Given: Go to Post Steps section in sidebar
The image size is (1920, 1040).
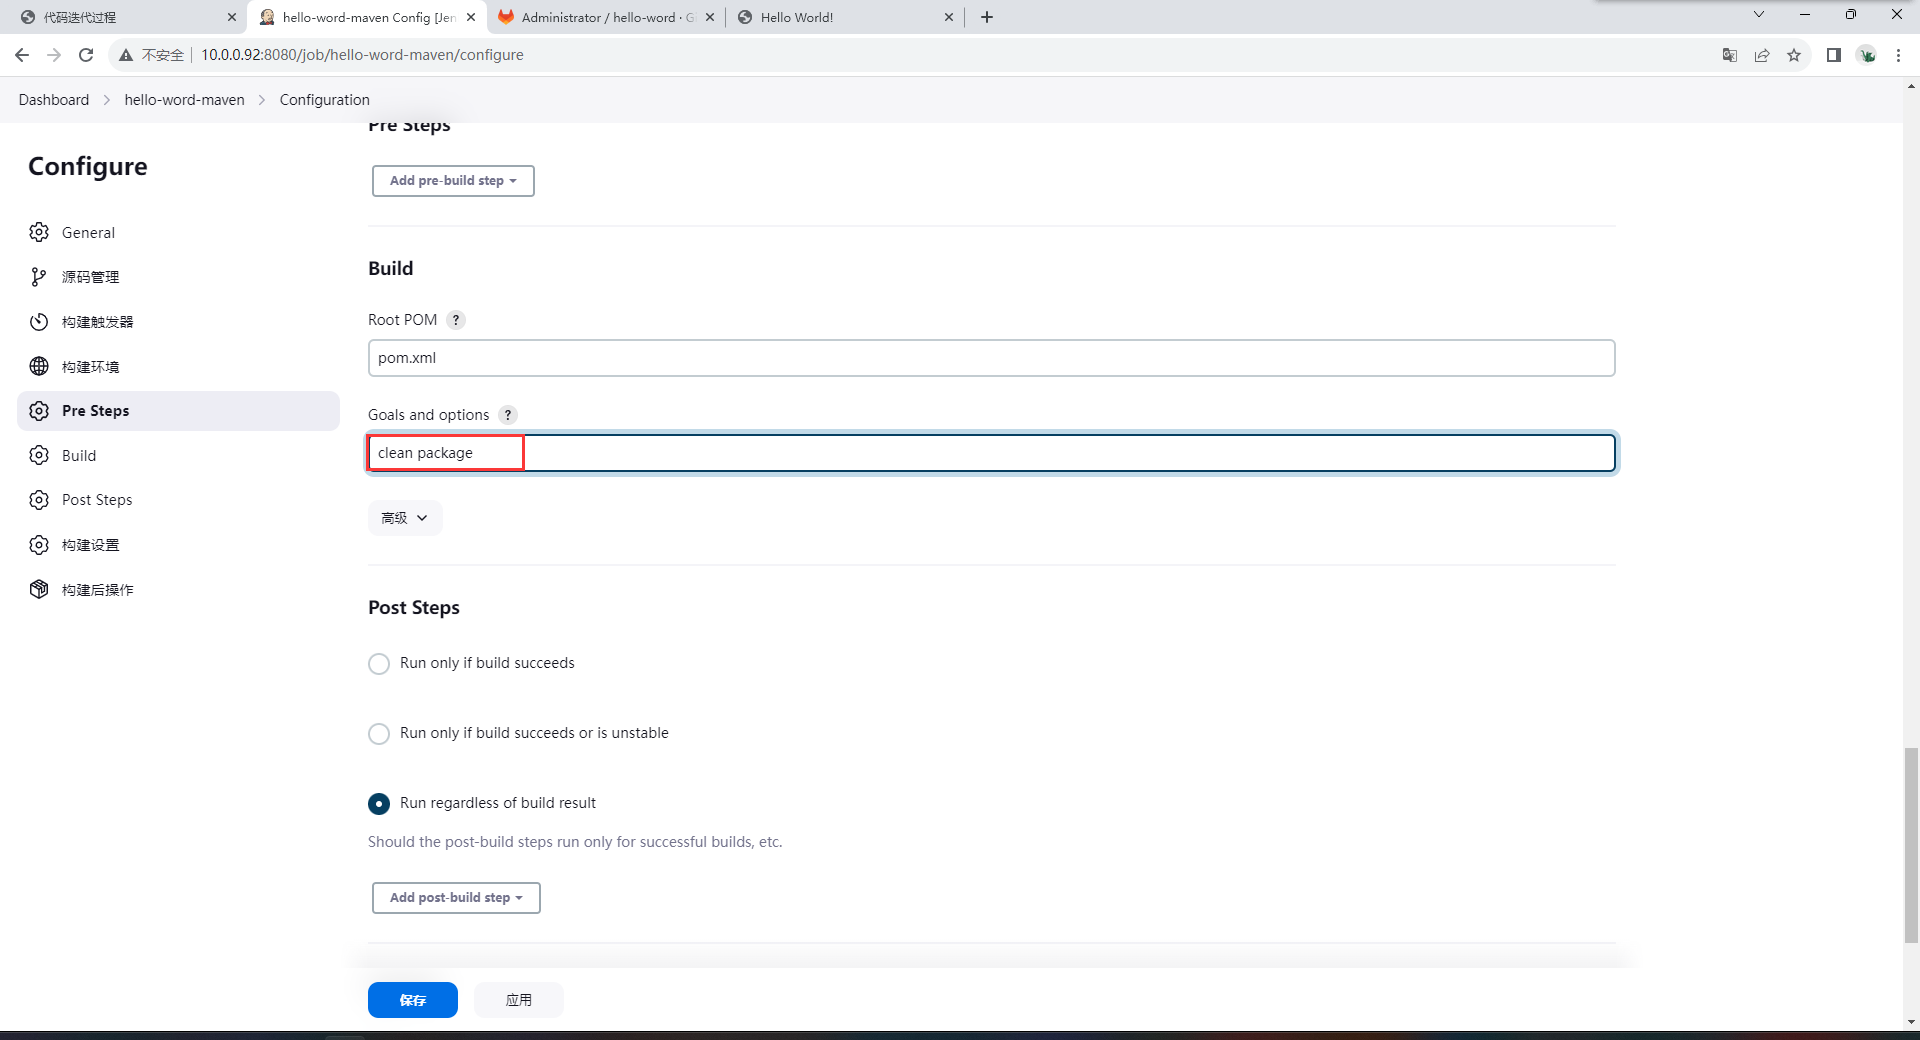Looking at the screenshot, I should (178, 500).
